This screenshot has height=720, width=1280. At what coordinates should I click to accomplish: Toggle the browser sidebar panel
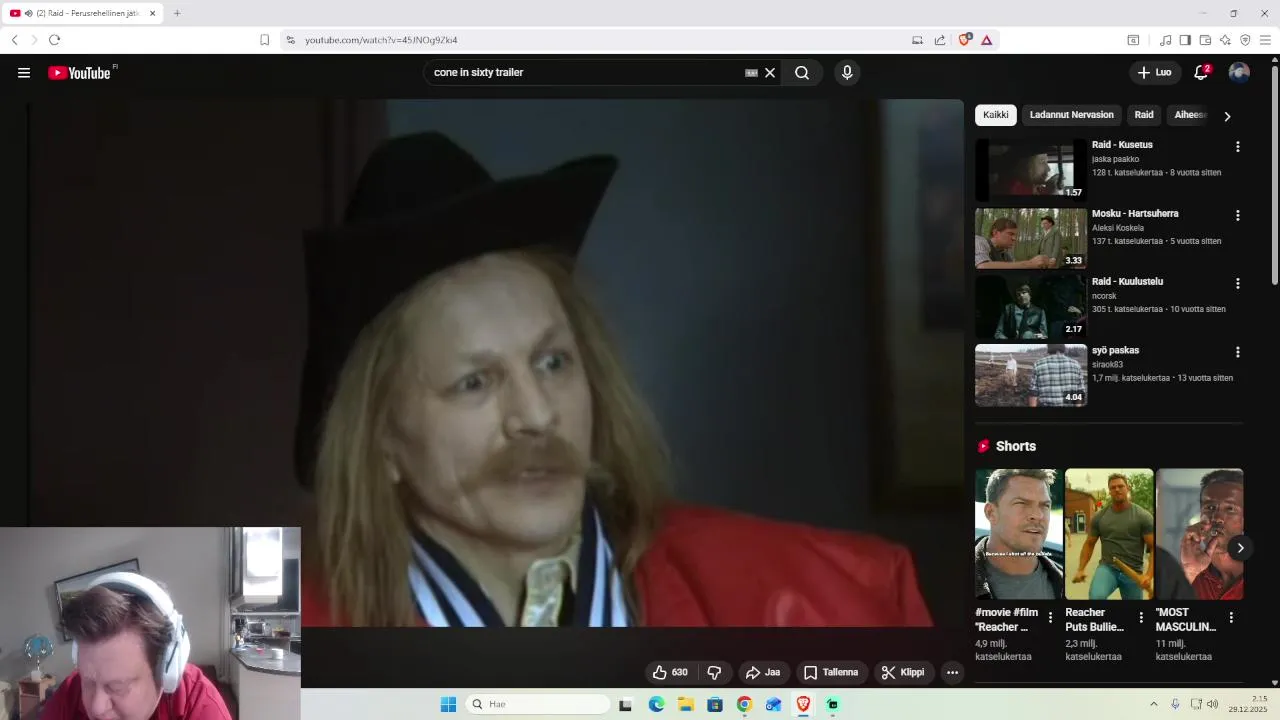1185,40
